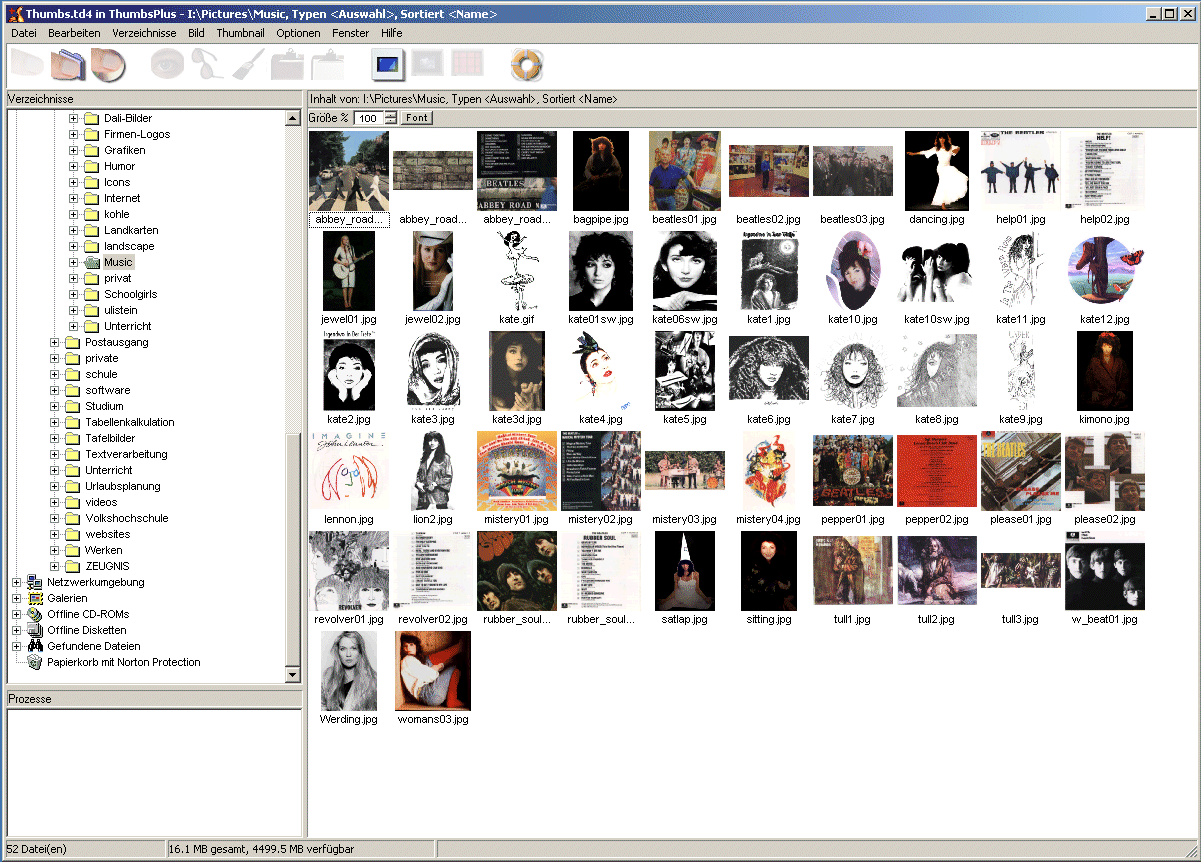
Task: Expand the Postausgang folder node
Action: (54, 342)
